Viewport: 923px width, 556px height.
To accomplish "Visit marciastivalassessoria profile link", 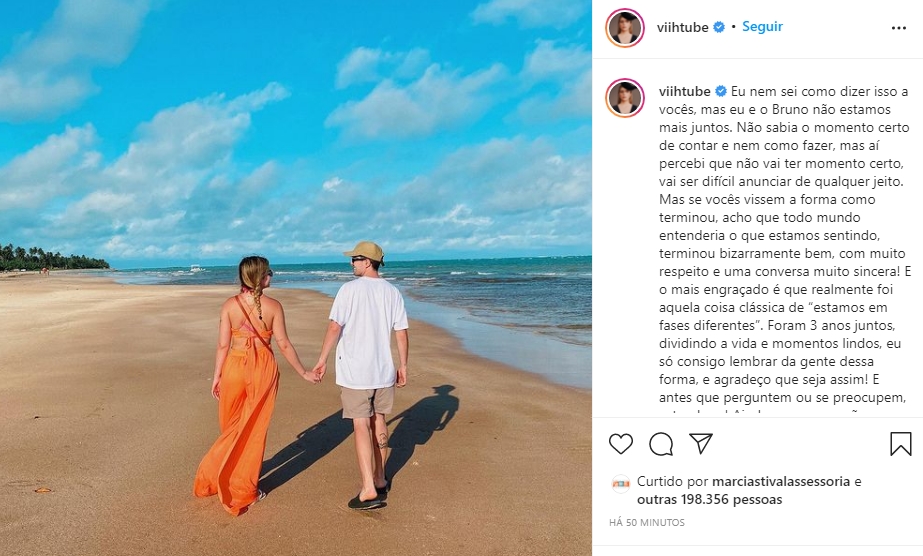I will click(781, 481).
